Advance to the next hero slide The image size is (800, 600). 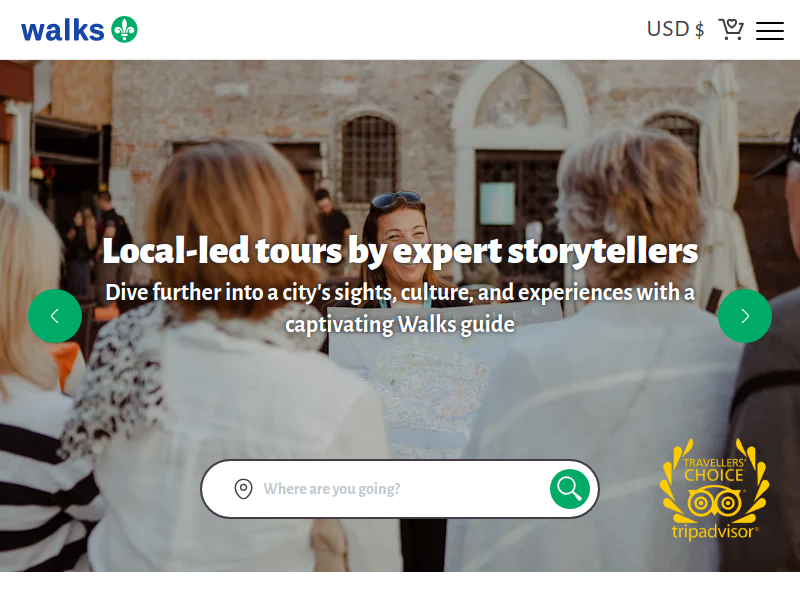point(745,316)
